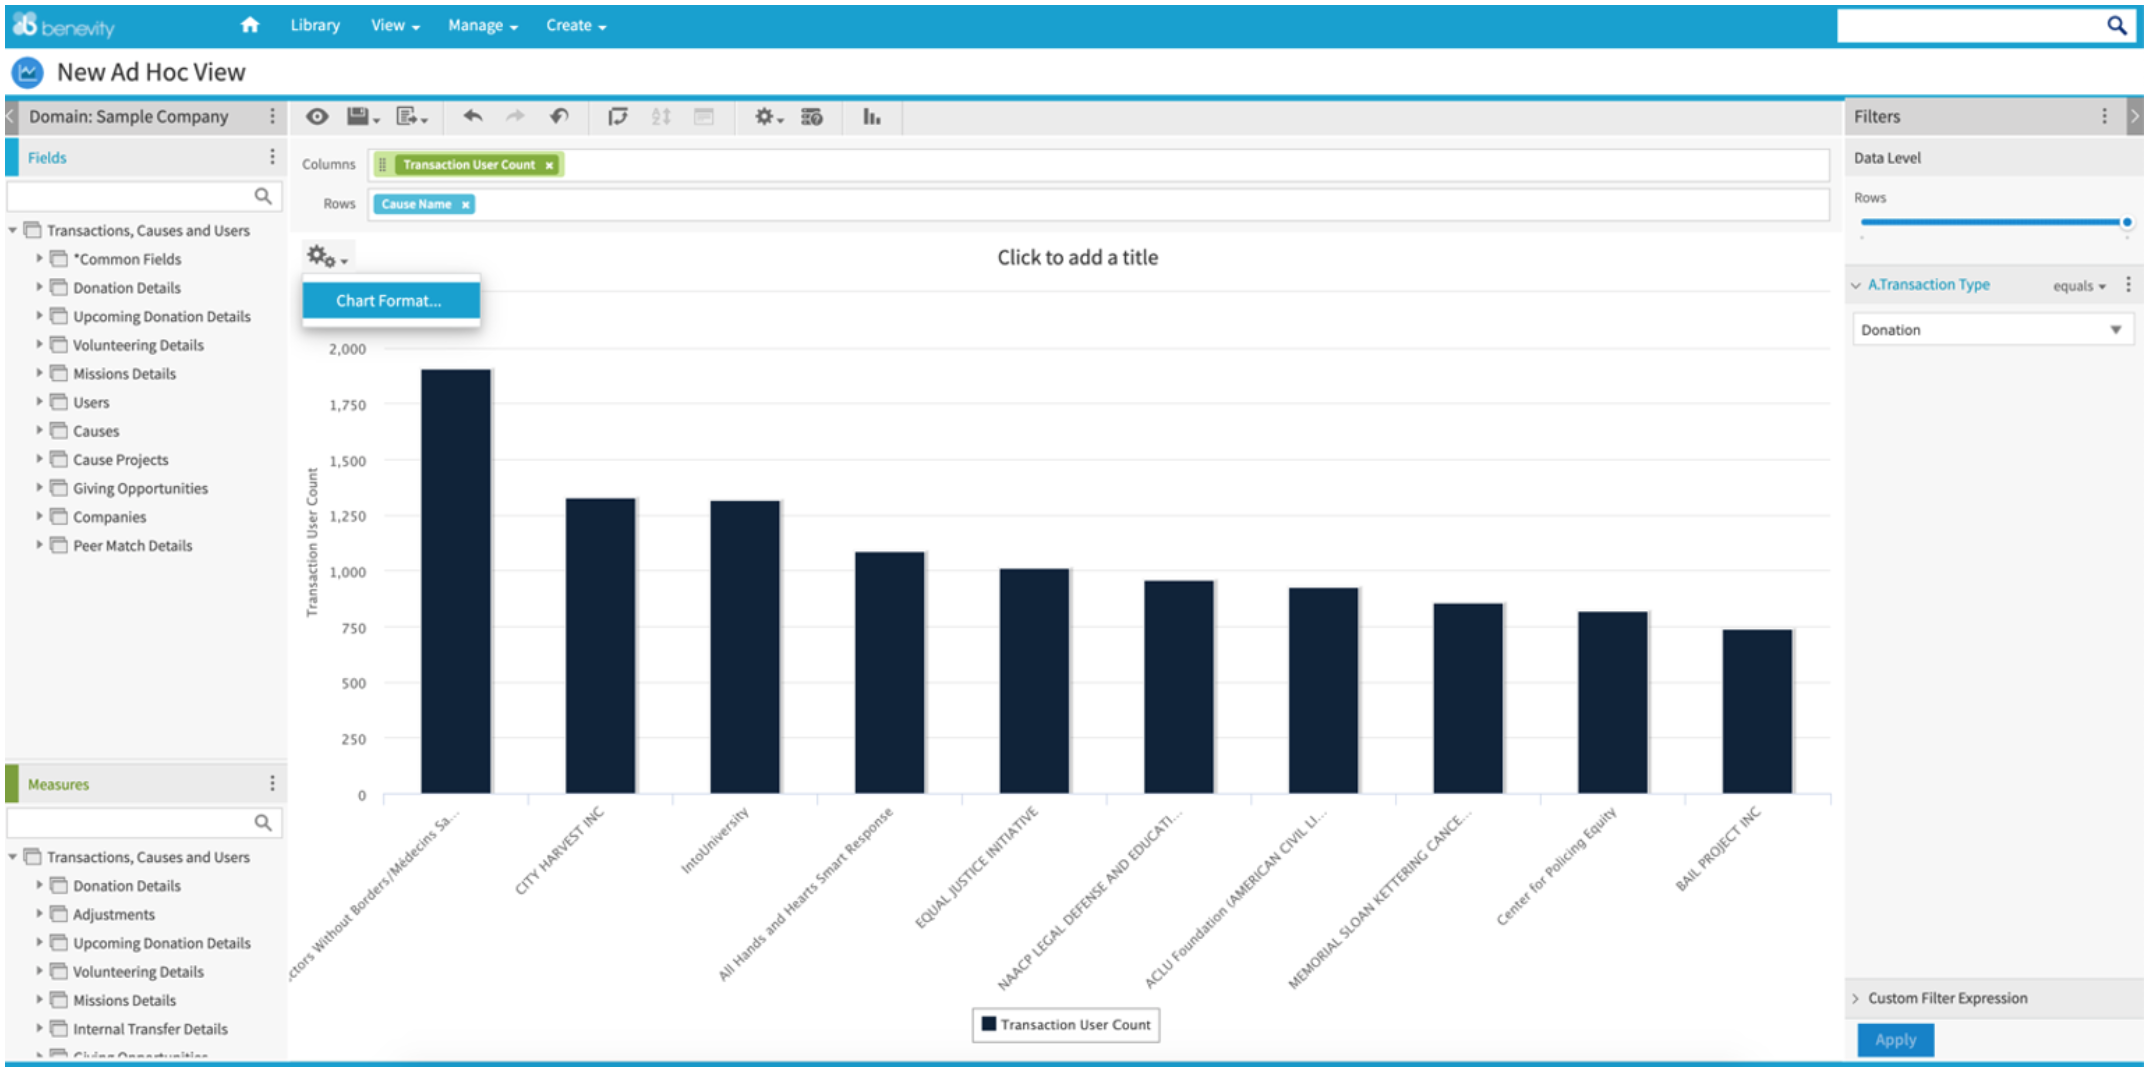Adjust the Data Level Rows slider

tap(2127, 222)
